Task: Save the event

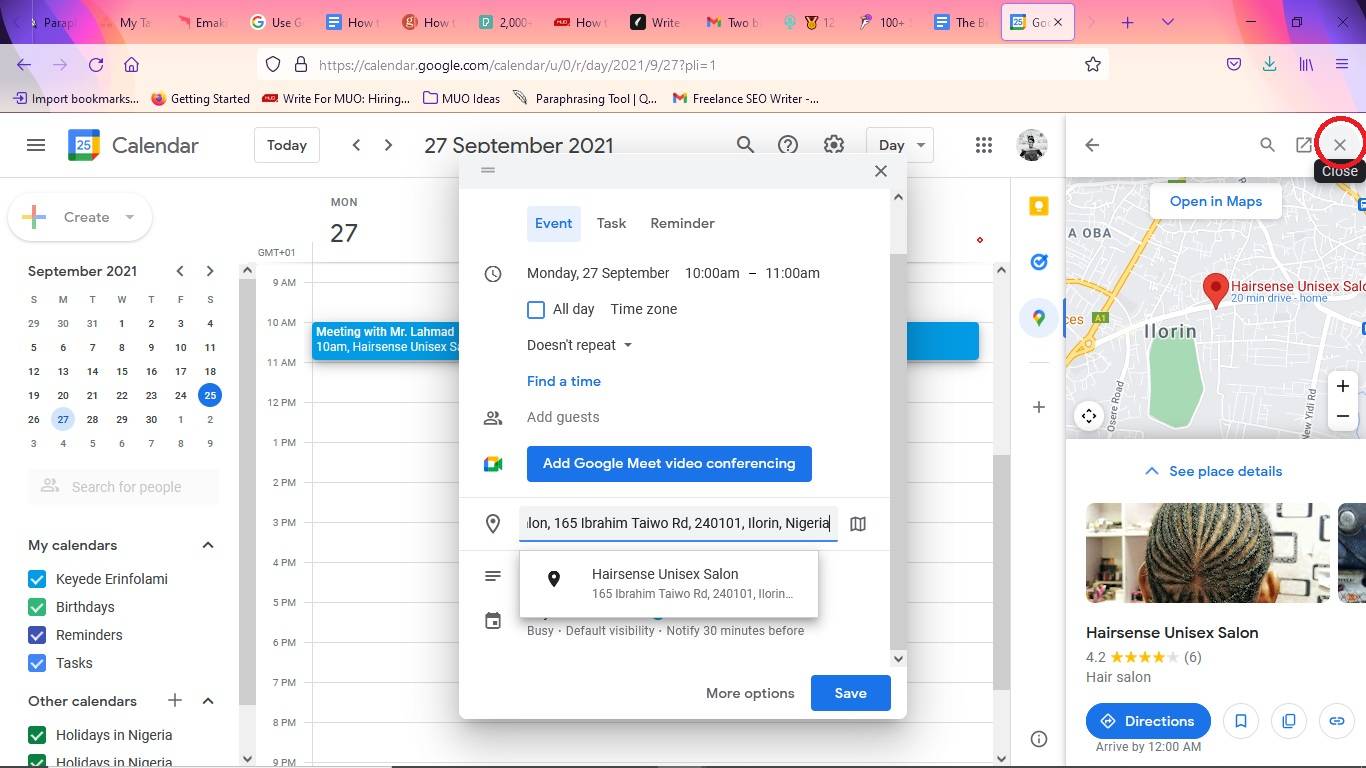Action: [850, 693]
